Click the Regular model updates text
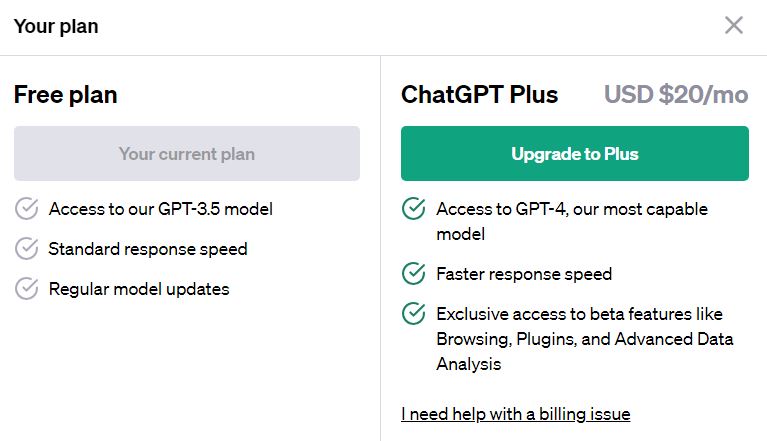This screenshot has height=441, width=767. tap(139, 289)
